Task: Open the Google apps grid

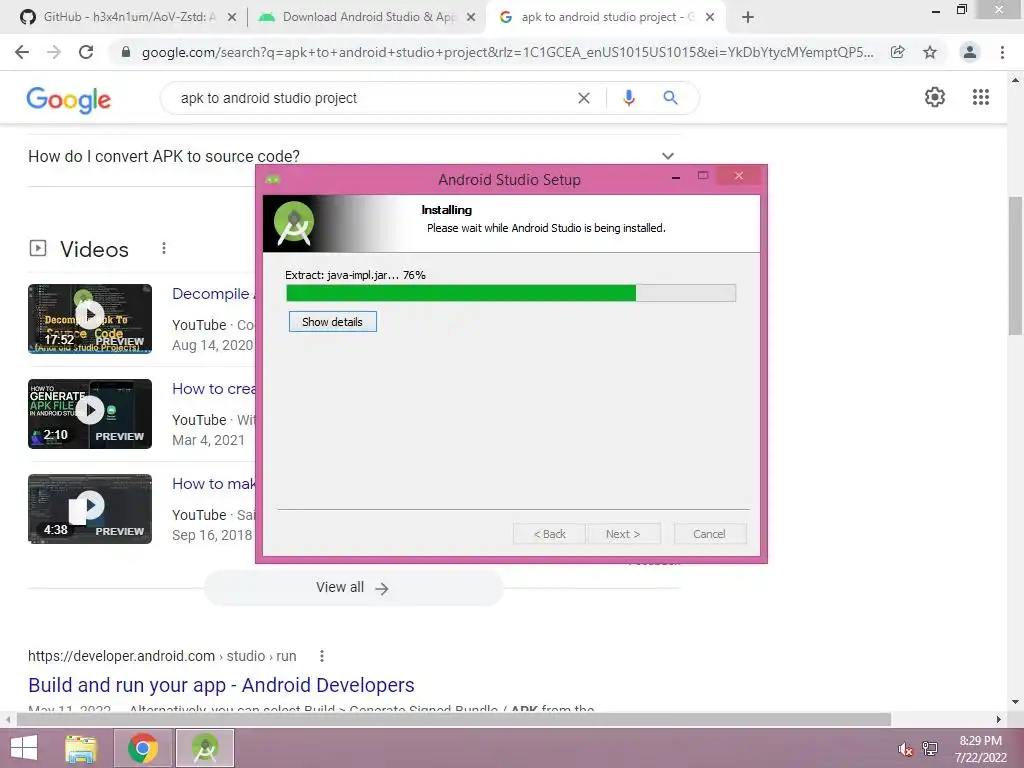Action: tap(981, 97)
